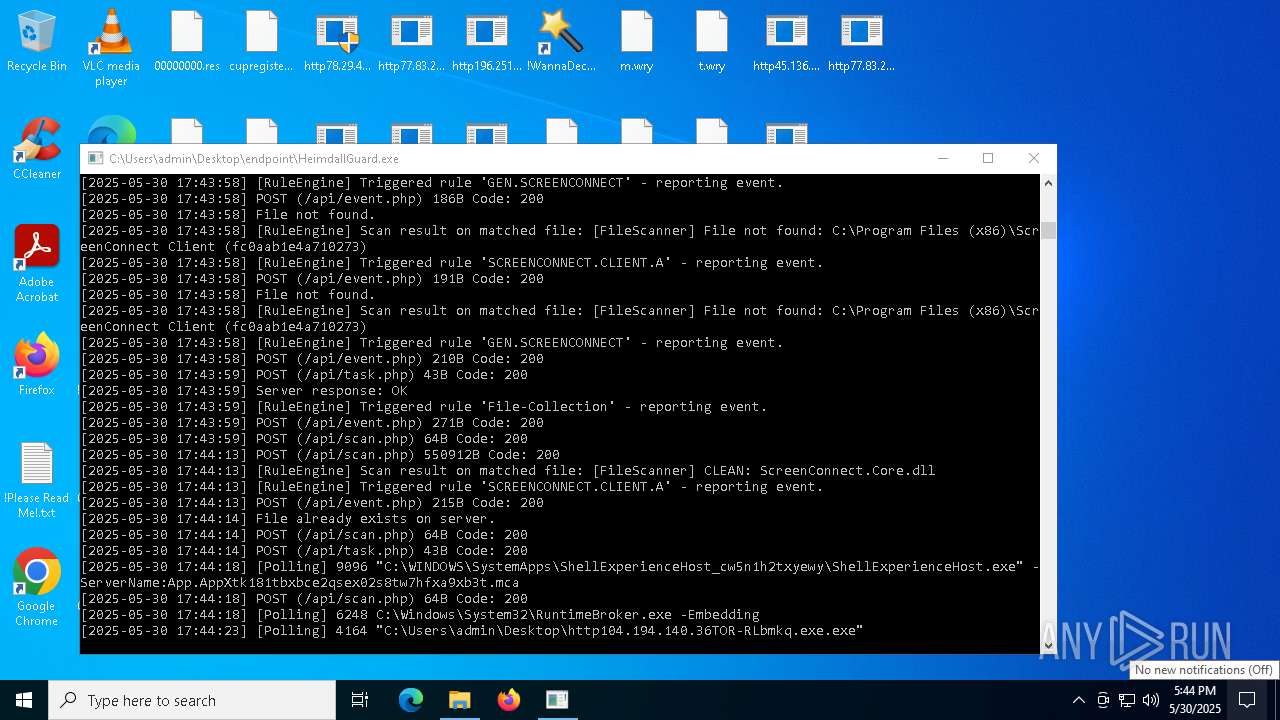Click the "Triggered rule 'File-Collection'" log line

click(x=424, y=407)
